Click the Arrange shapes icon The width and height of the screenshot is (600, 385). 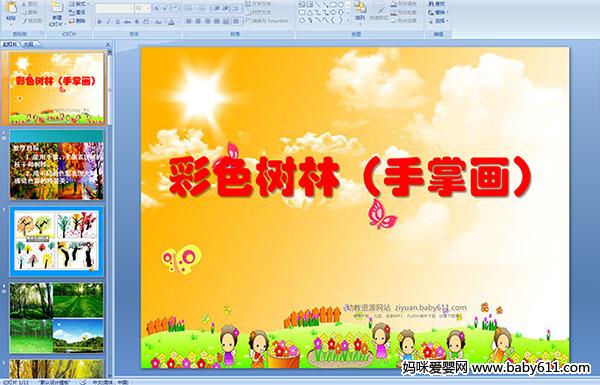coord(360,10)
